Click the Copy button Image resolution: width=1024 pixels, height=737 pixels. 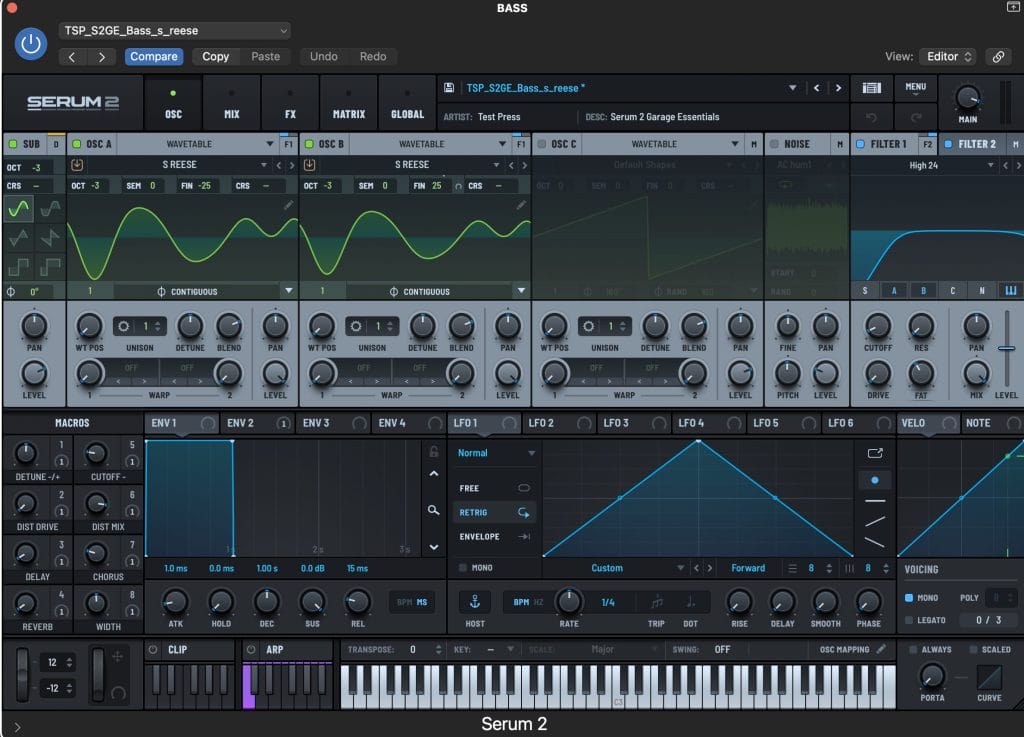(x=216, y=57)
